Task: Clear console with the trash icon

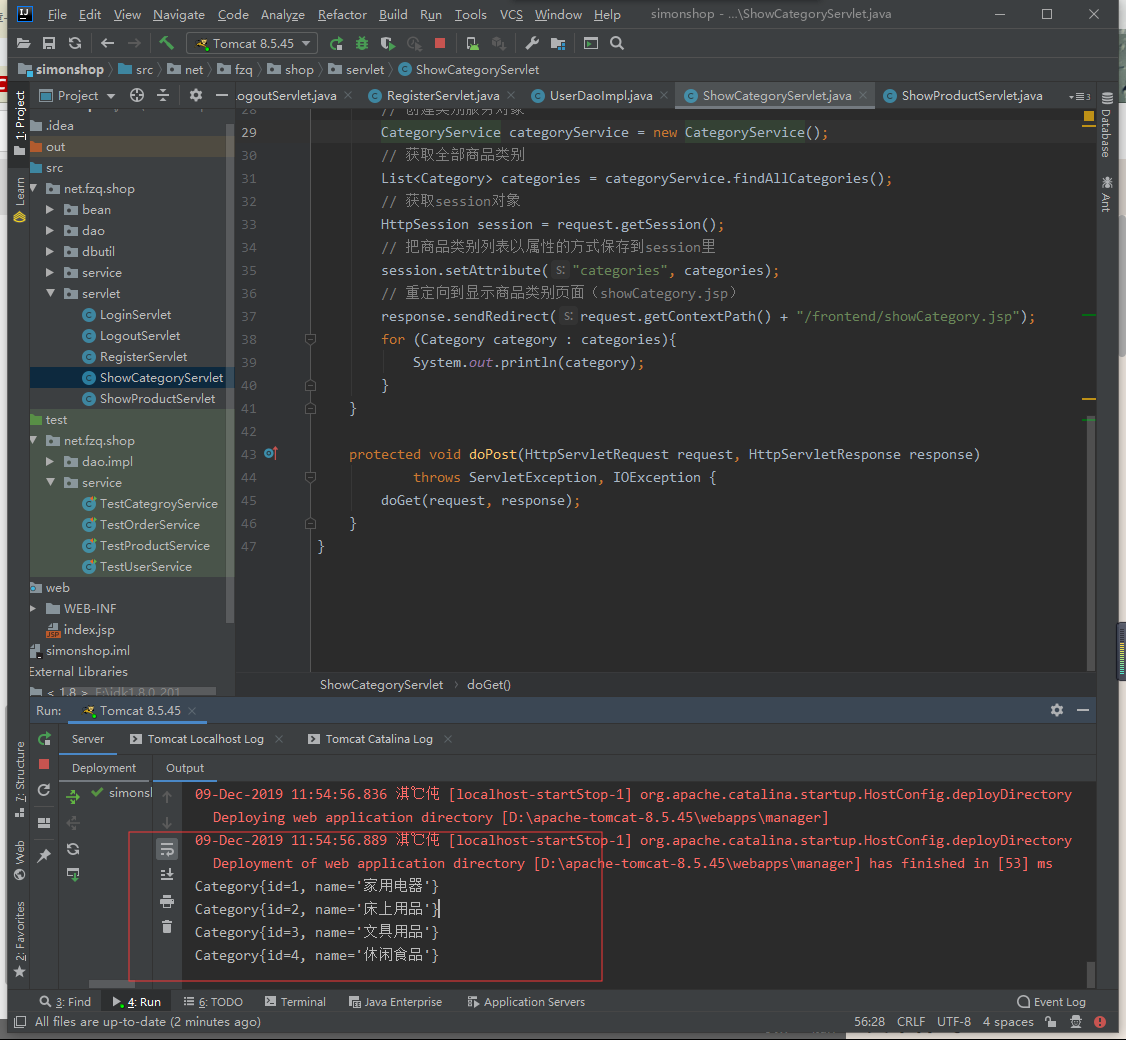Action: (x=167, y=927)
